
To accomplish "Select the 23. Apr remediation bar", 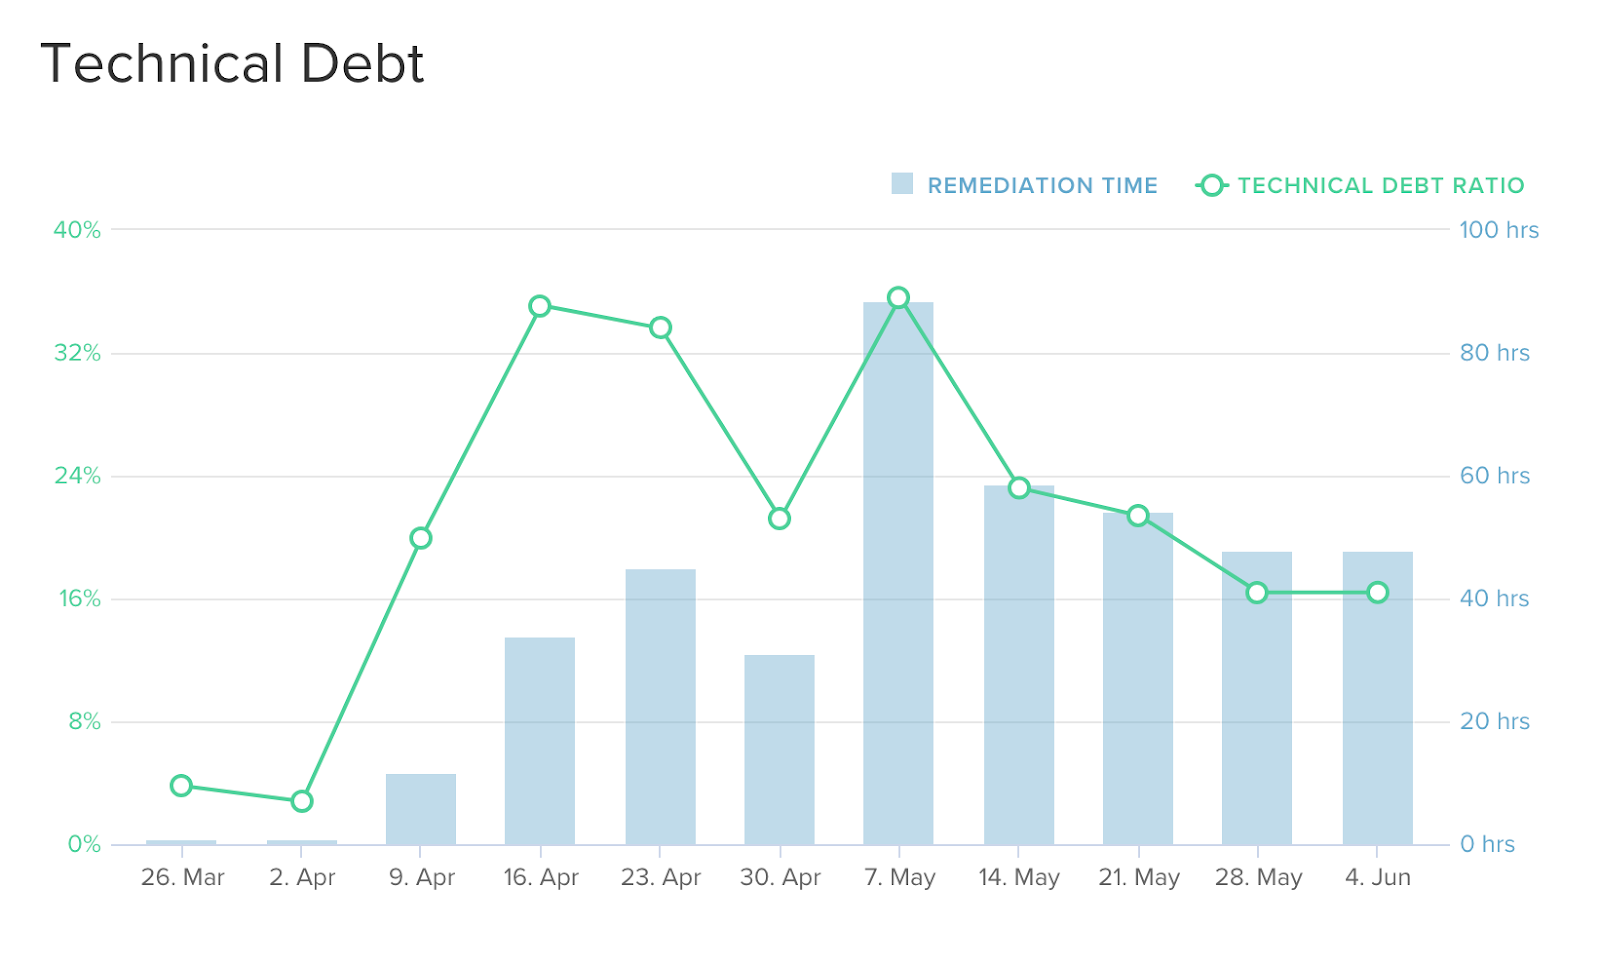I will 660,707.
